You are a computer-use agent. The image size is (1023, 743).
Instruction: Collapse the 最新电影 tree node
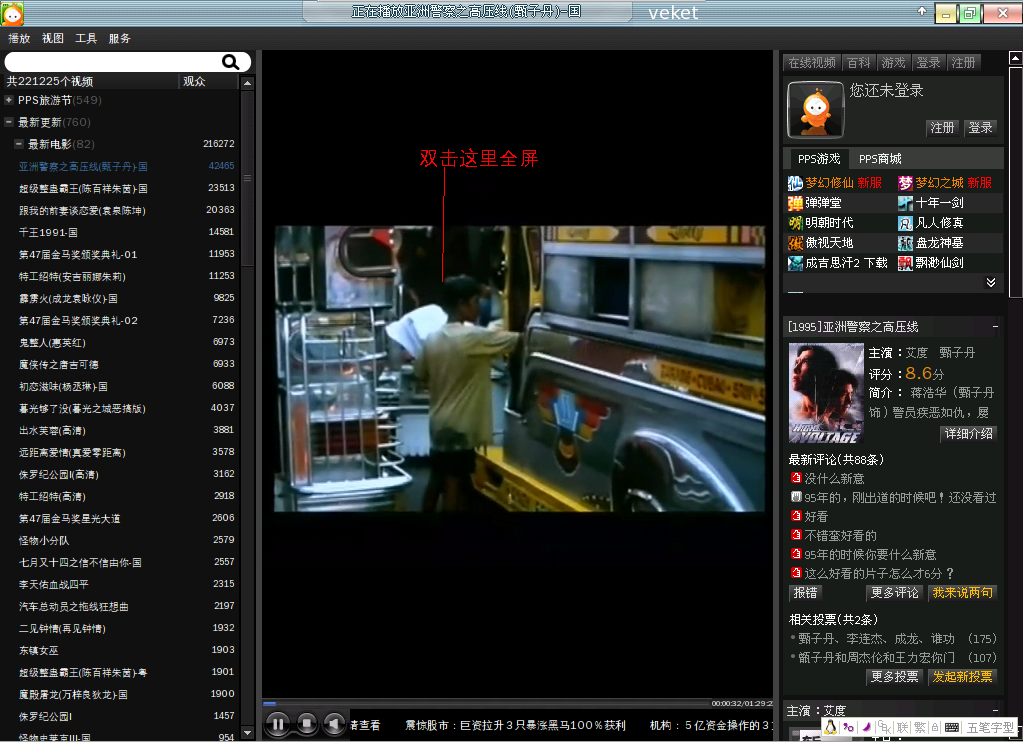[19, 144]
